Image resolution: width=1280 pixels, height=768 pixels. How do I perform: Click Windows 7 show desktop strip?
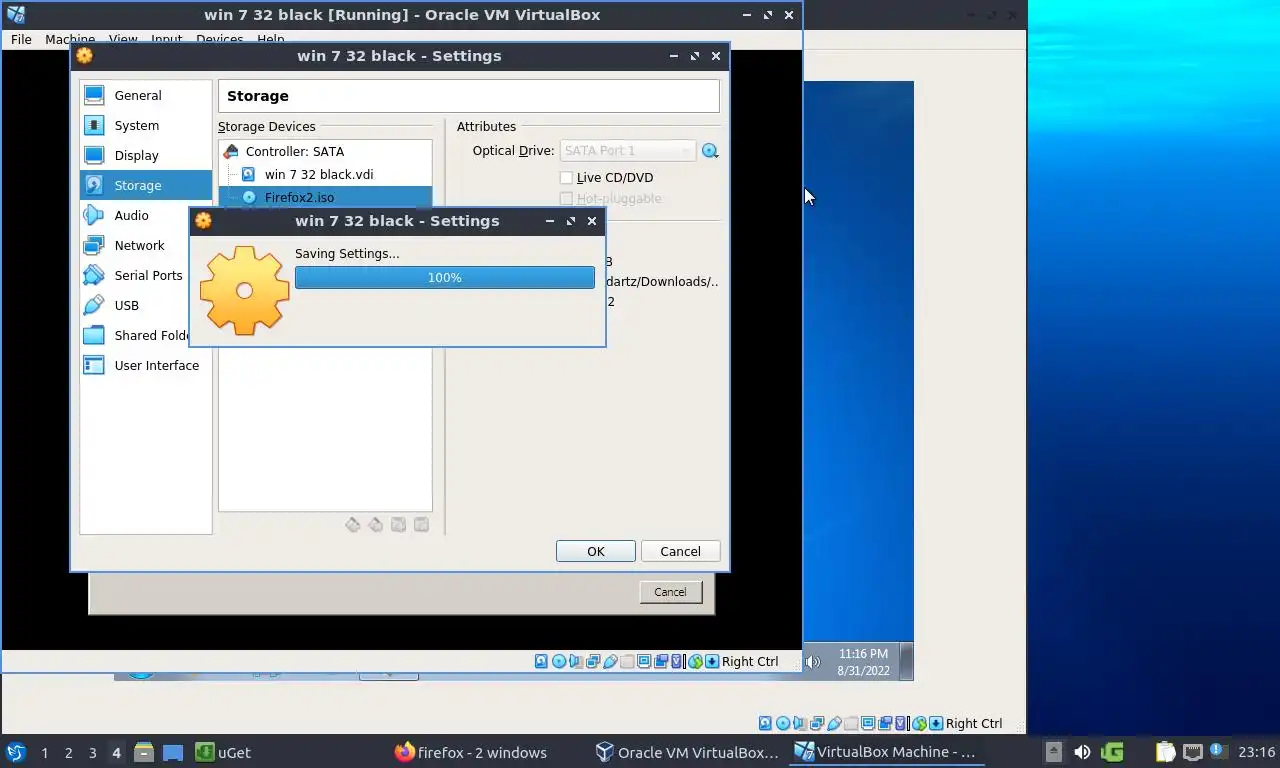[x=907, y=661]
